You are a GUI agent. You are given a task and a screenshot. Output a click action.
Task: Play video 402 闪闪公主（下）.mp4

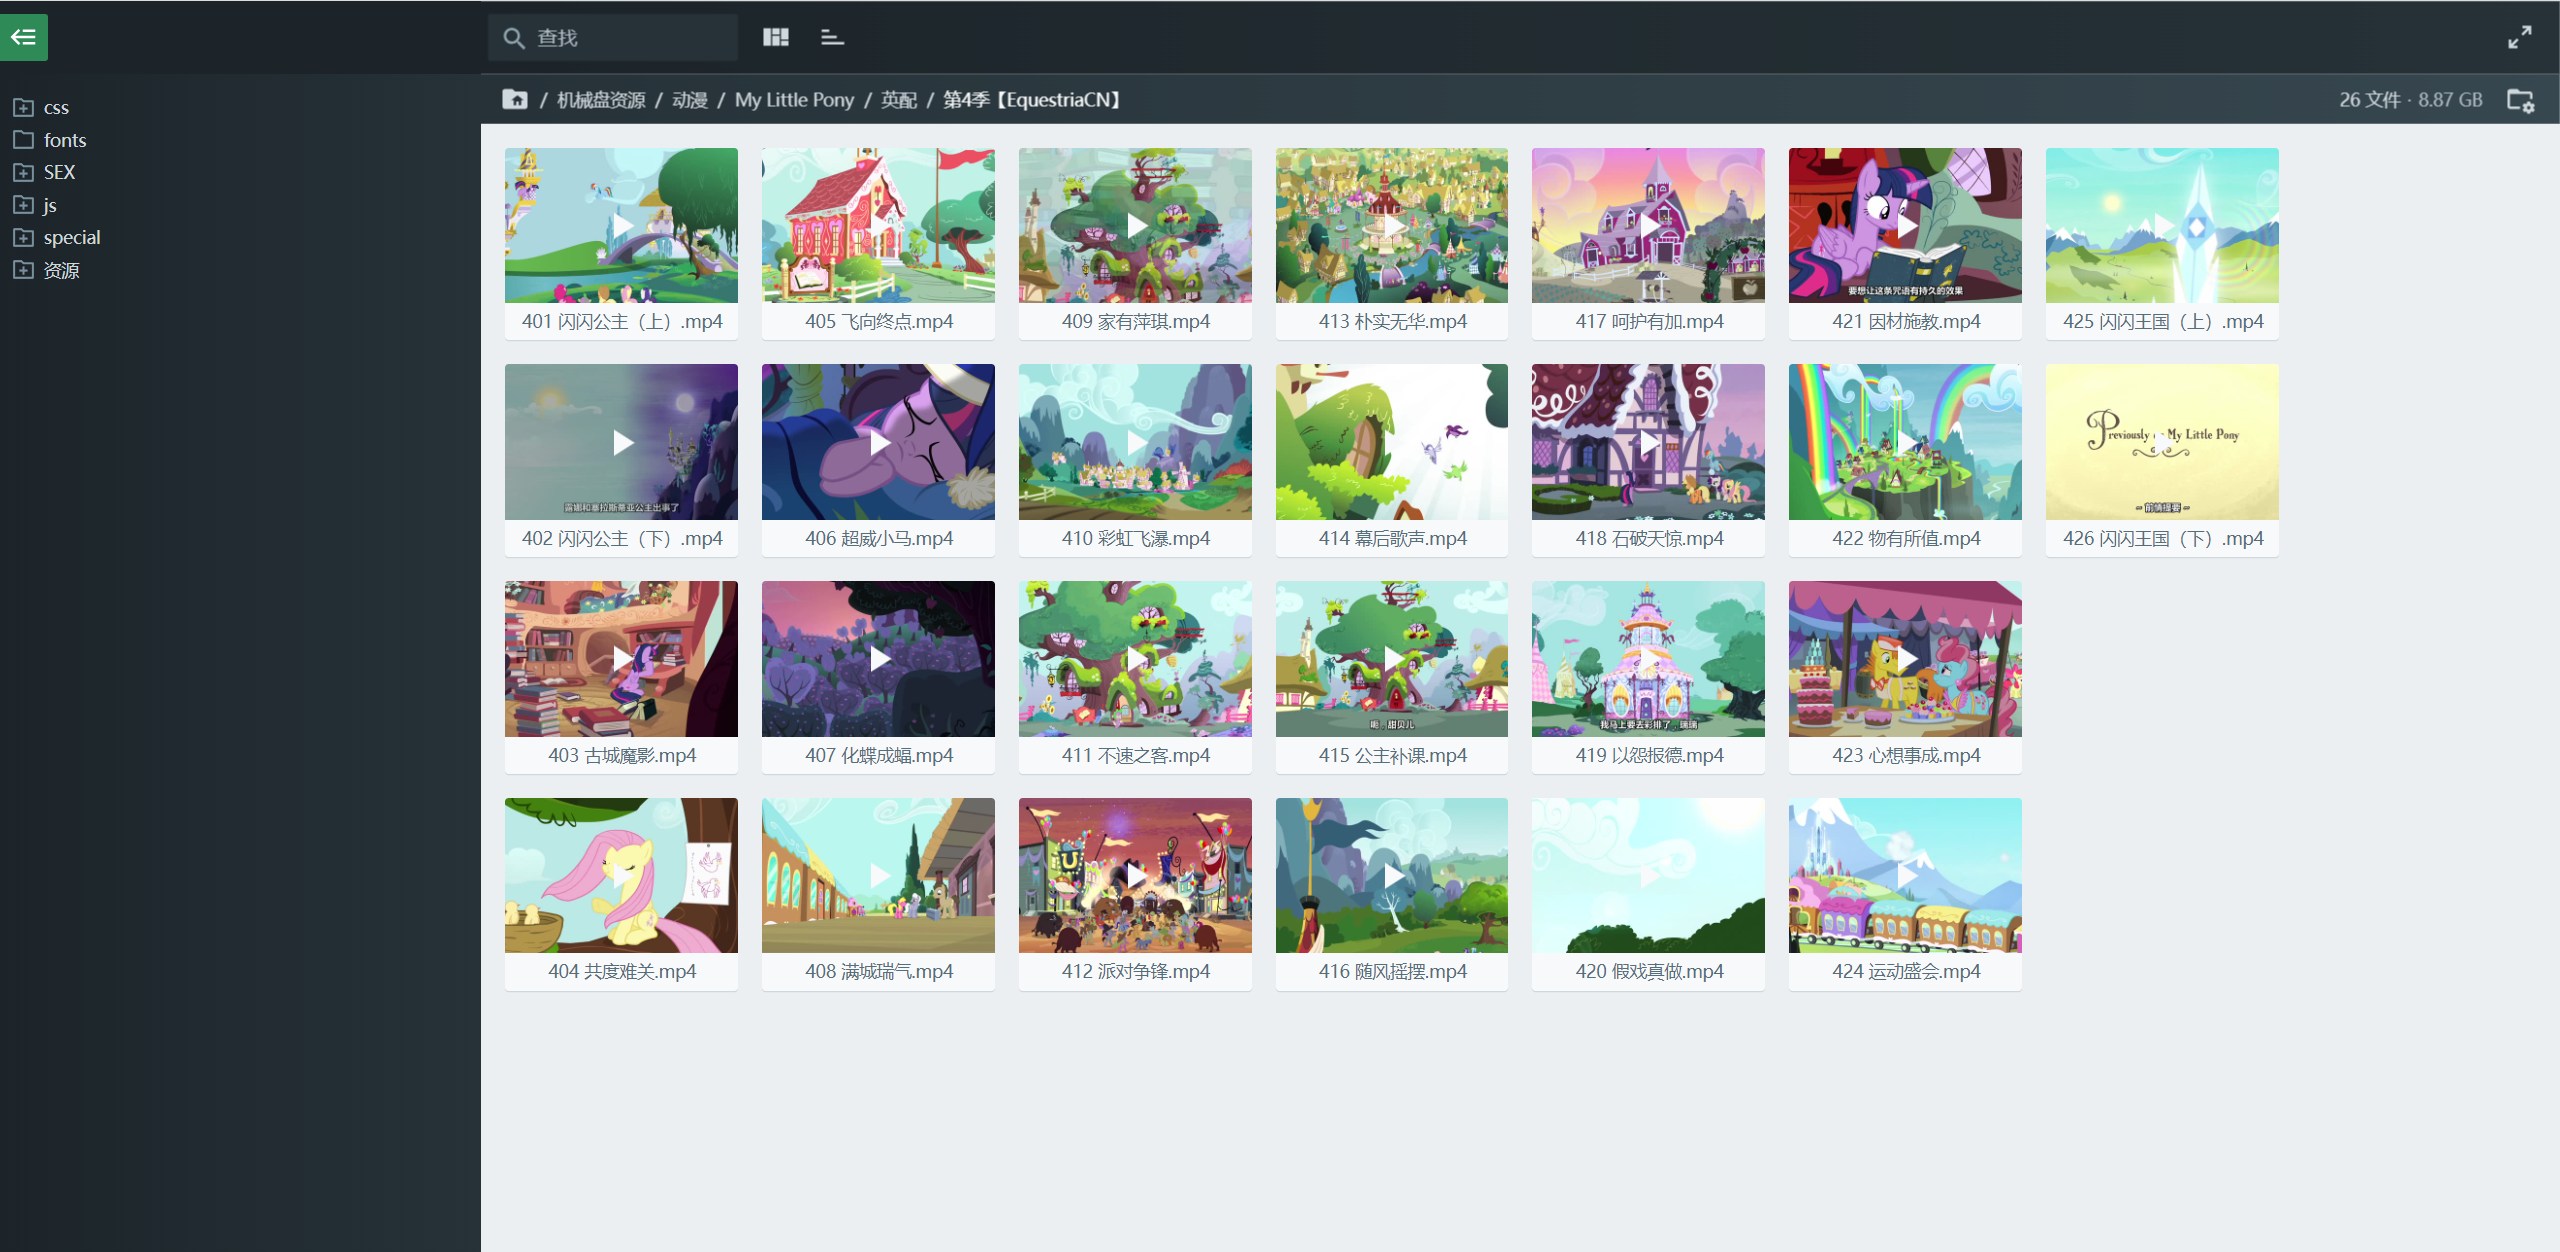point(621,442)
